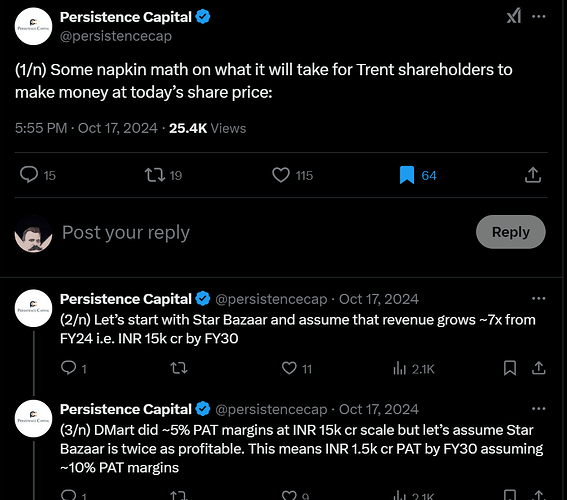Share the (2/n) Star Bazaar tweet
This screenshot has height=500, width=567.
point(538,368)
